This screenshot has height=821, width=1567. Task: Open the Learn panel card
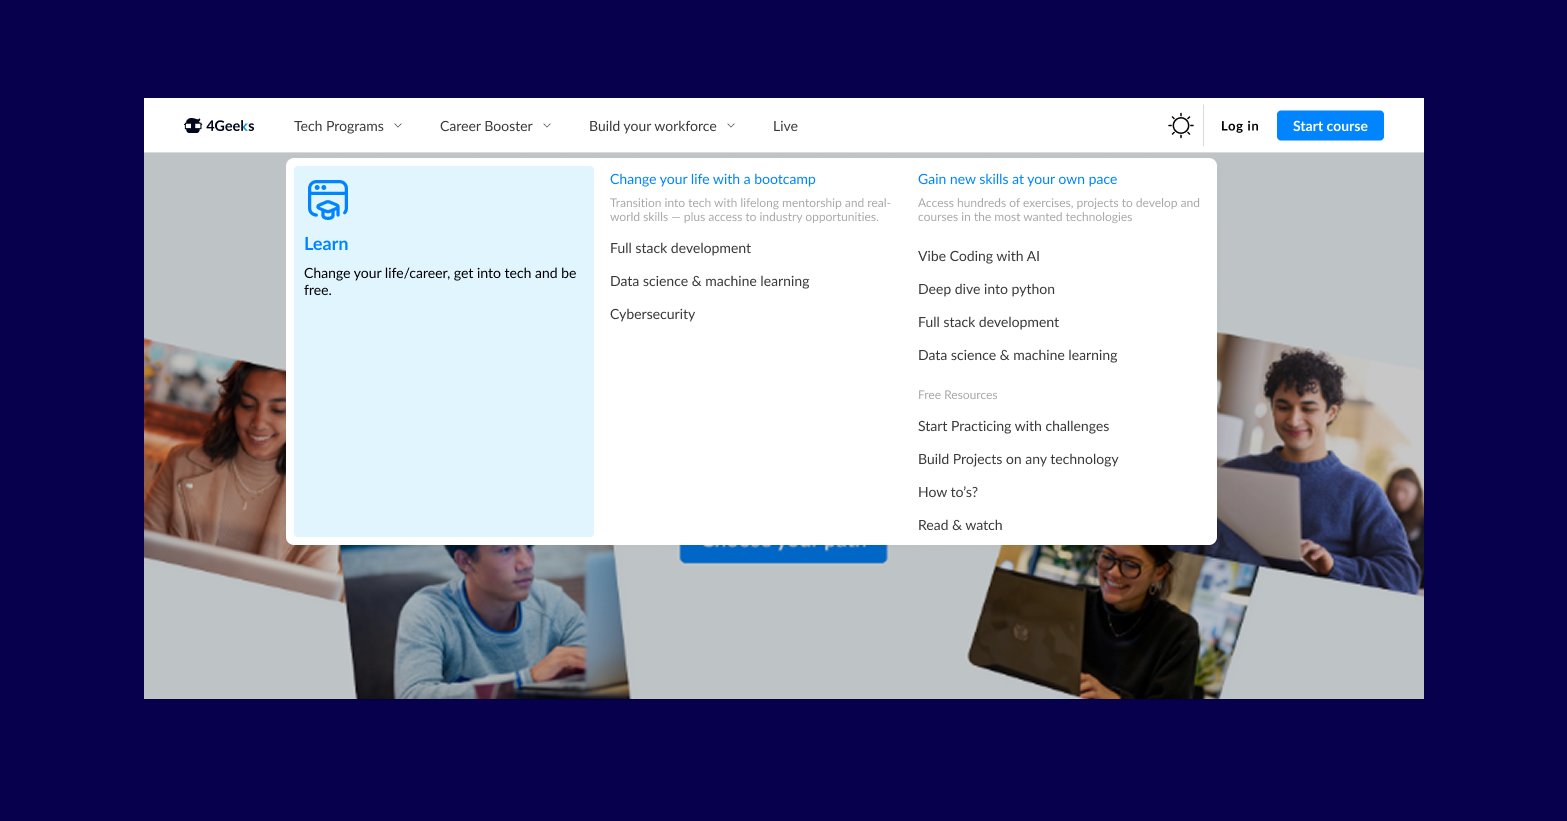(443, 350)
